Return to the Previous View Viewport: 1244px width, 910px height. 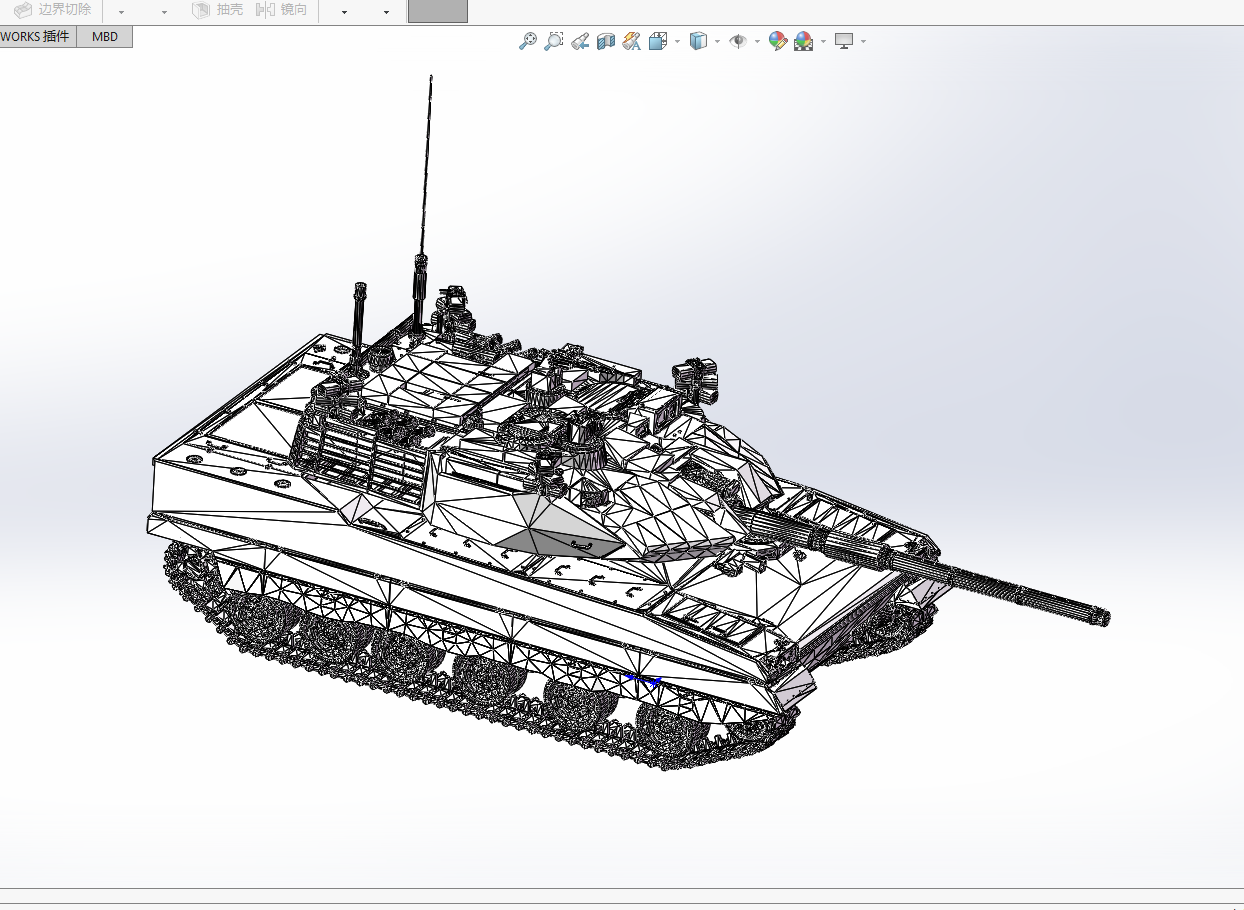pos(580,41)
